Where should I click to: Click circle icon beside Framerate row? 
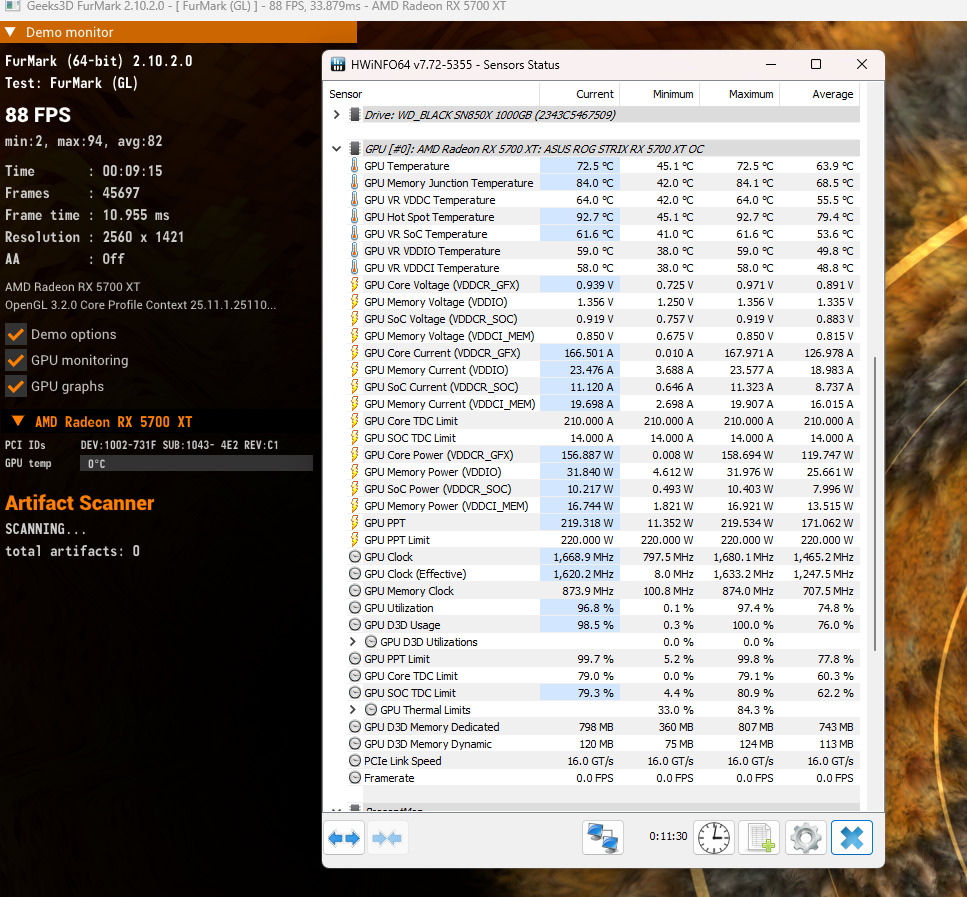tap(355, 777)
